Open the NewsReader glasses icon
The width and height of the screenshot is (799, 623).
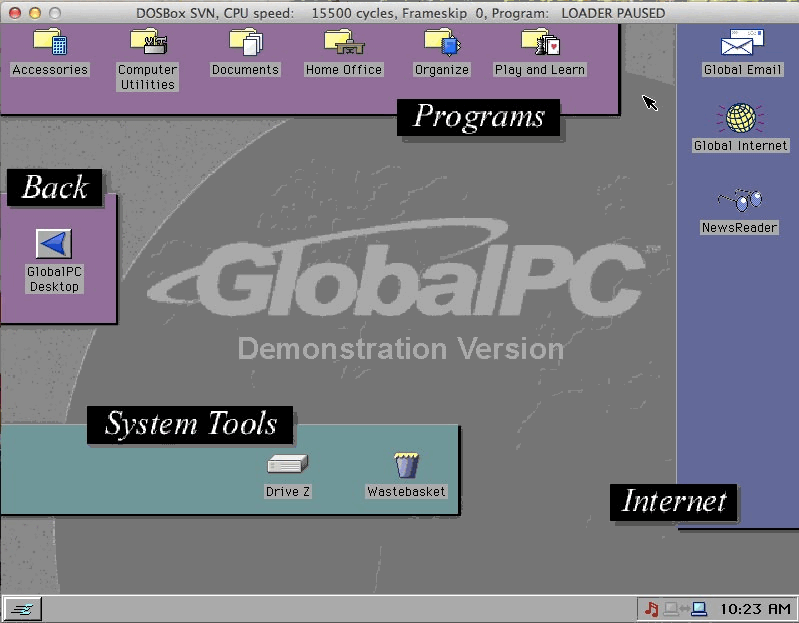coord(740,201)
